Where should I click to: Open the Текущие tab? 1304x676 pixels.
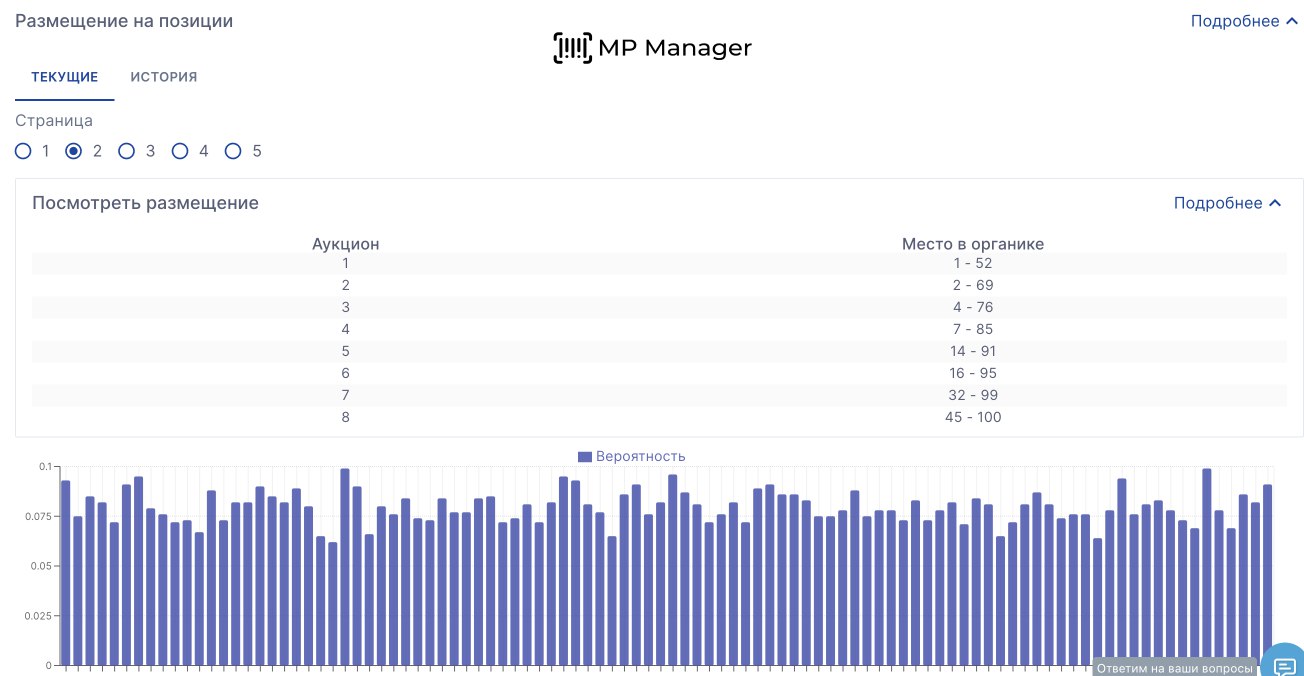64,77
